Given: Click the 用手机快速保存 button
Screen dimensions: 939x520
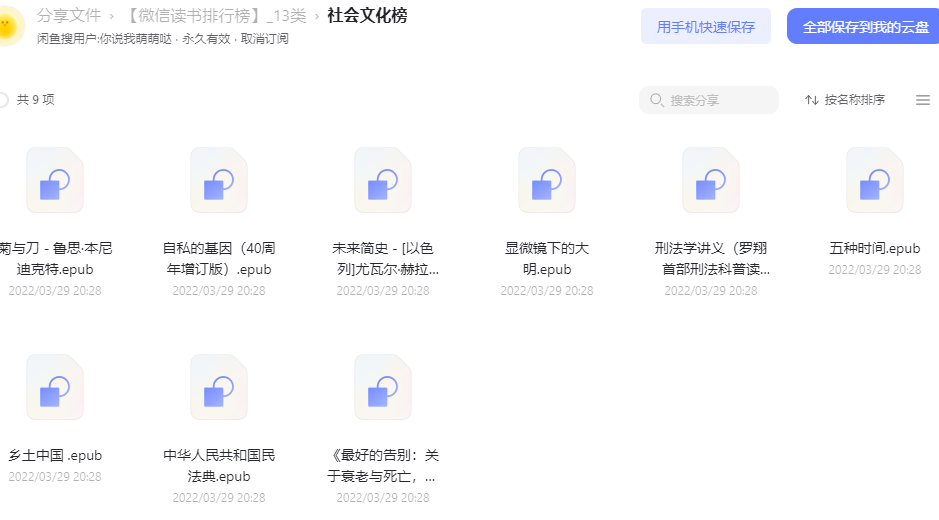Looking at the screenshot, I should coord(705,26).
